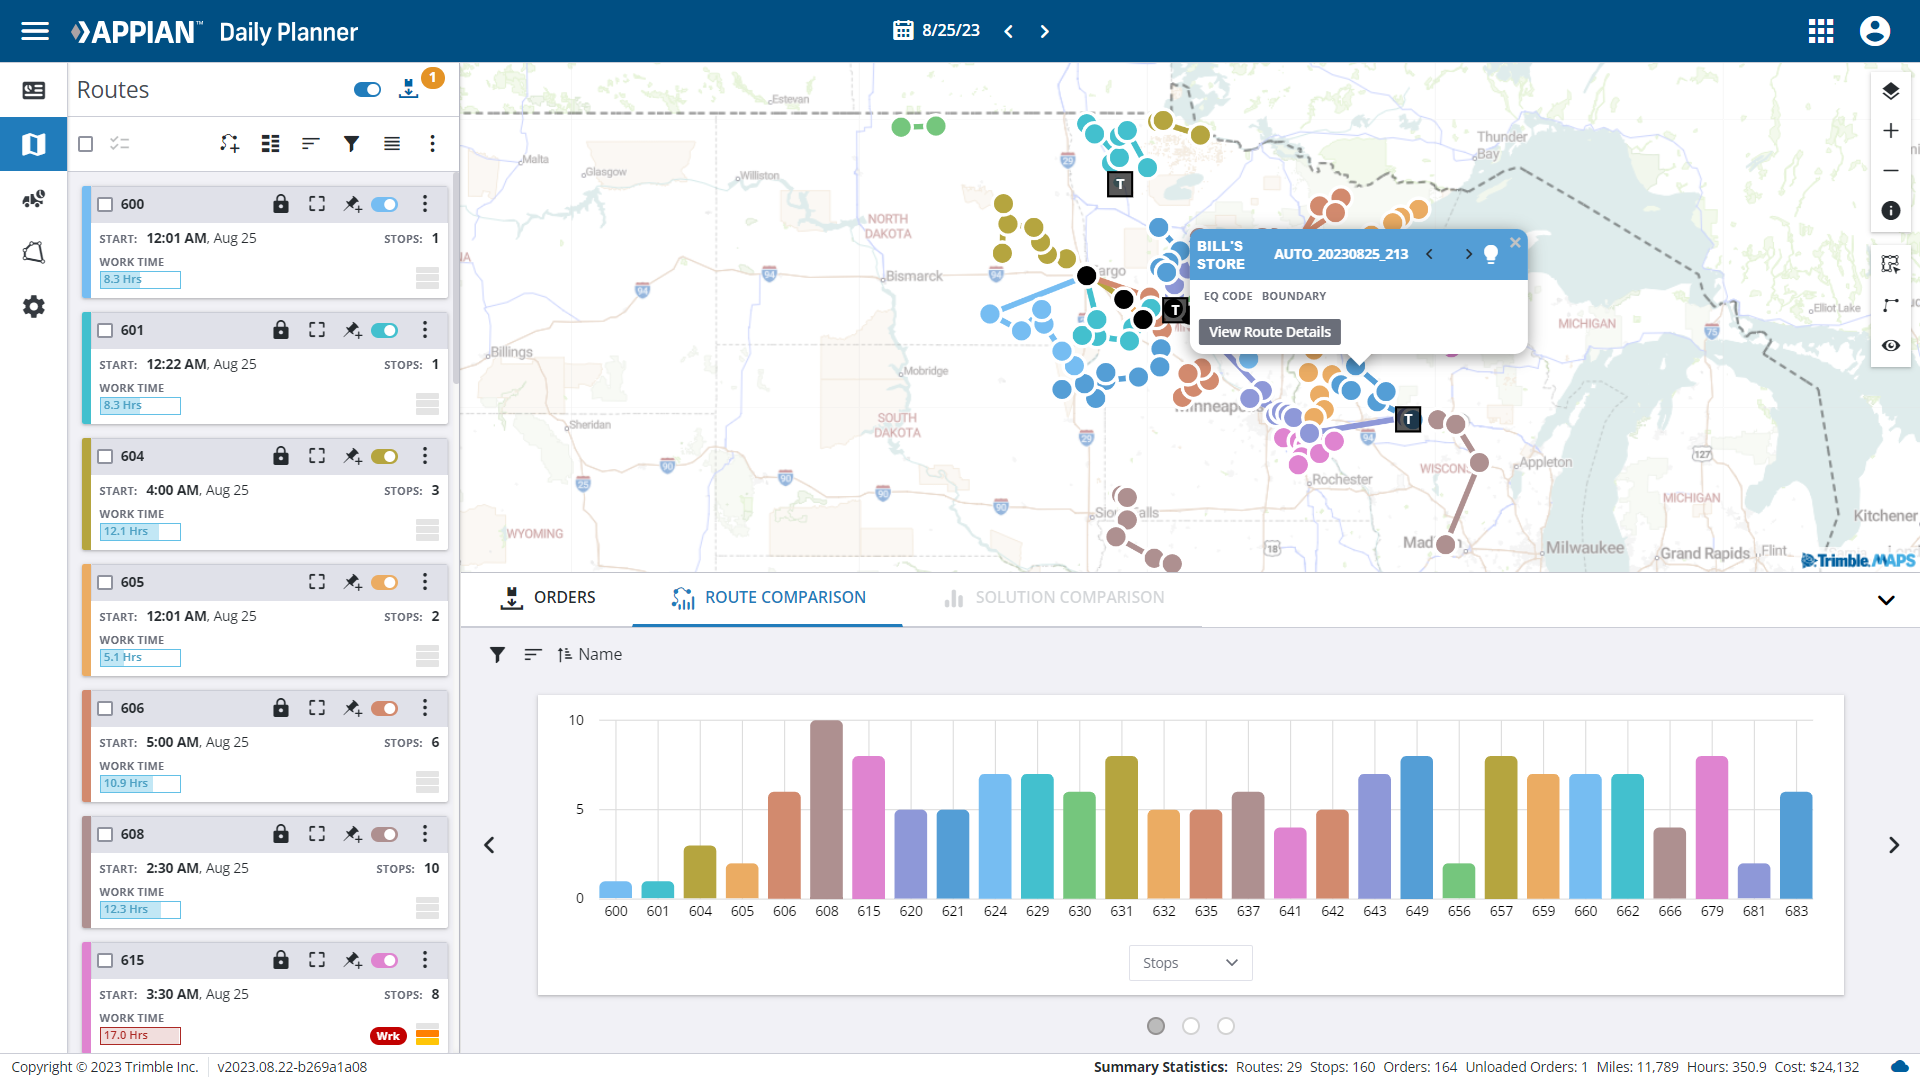Open the apps grid icon in header
The width and height of the screenshot is (1920, 1077).
tap(1821, 31)
